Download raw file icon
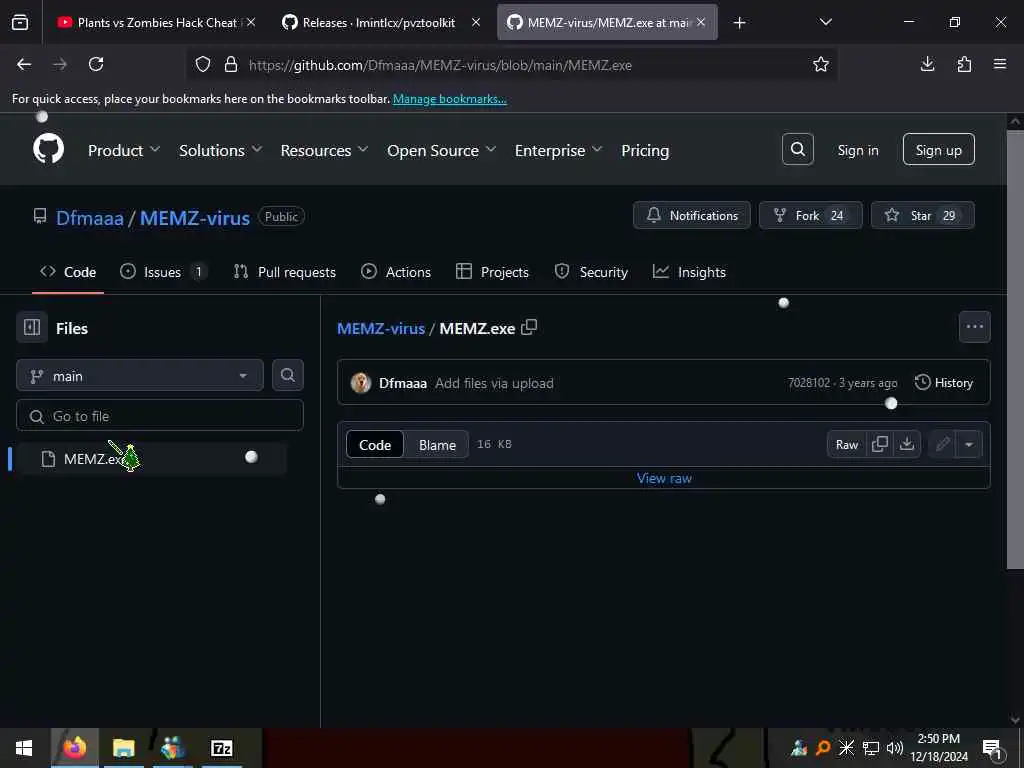The width and height of the screenshot is (1024, 768). 906,444
